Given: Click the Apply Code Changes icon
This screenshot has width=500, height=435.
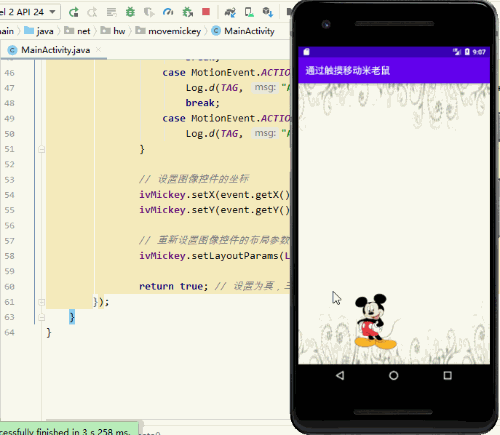Looking at the screenshot, I should (x=111, y=12).
